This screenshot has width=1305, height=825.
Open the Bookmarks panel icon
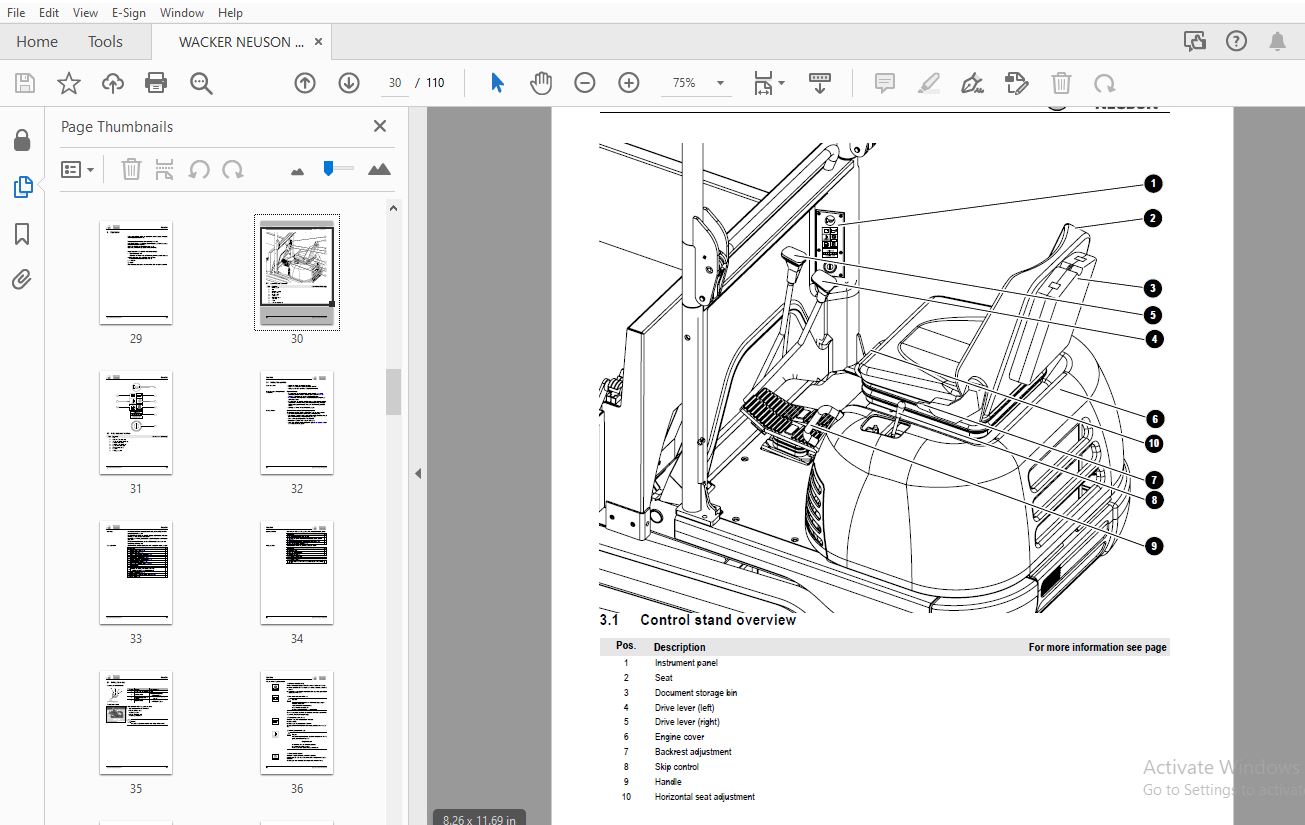click(22, 234)
